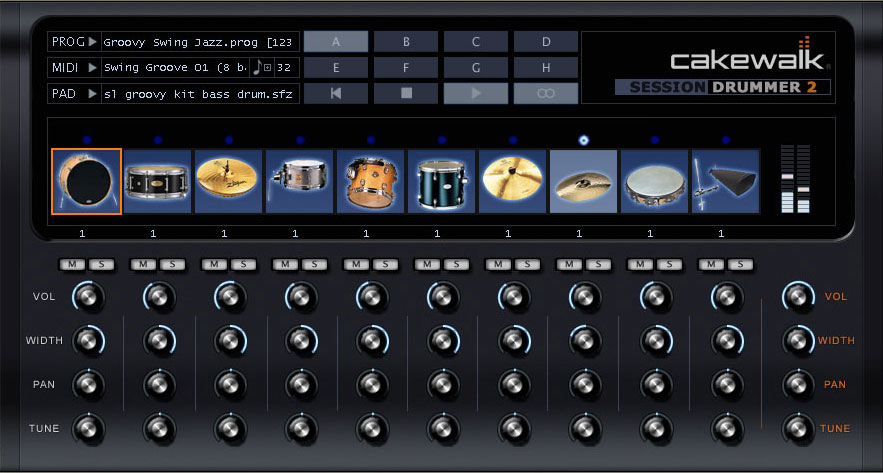Click the black snare drum pad
Screen dimensions: 883x473
[157, 181]
